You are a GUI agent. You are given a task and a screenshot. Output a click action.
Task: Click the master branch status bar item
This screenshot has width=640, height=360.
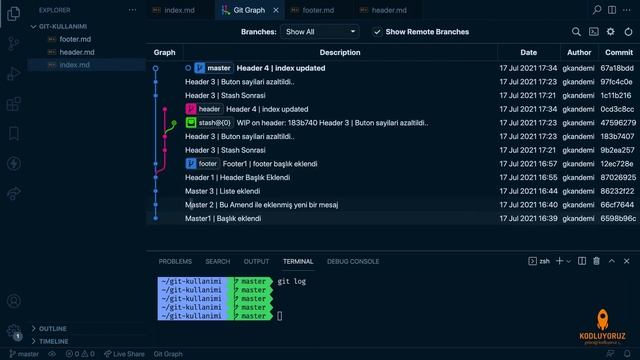[24, 354]
